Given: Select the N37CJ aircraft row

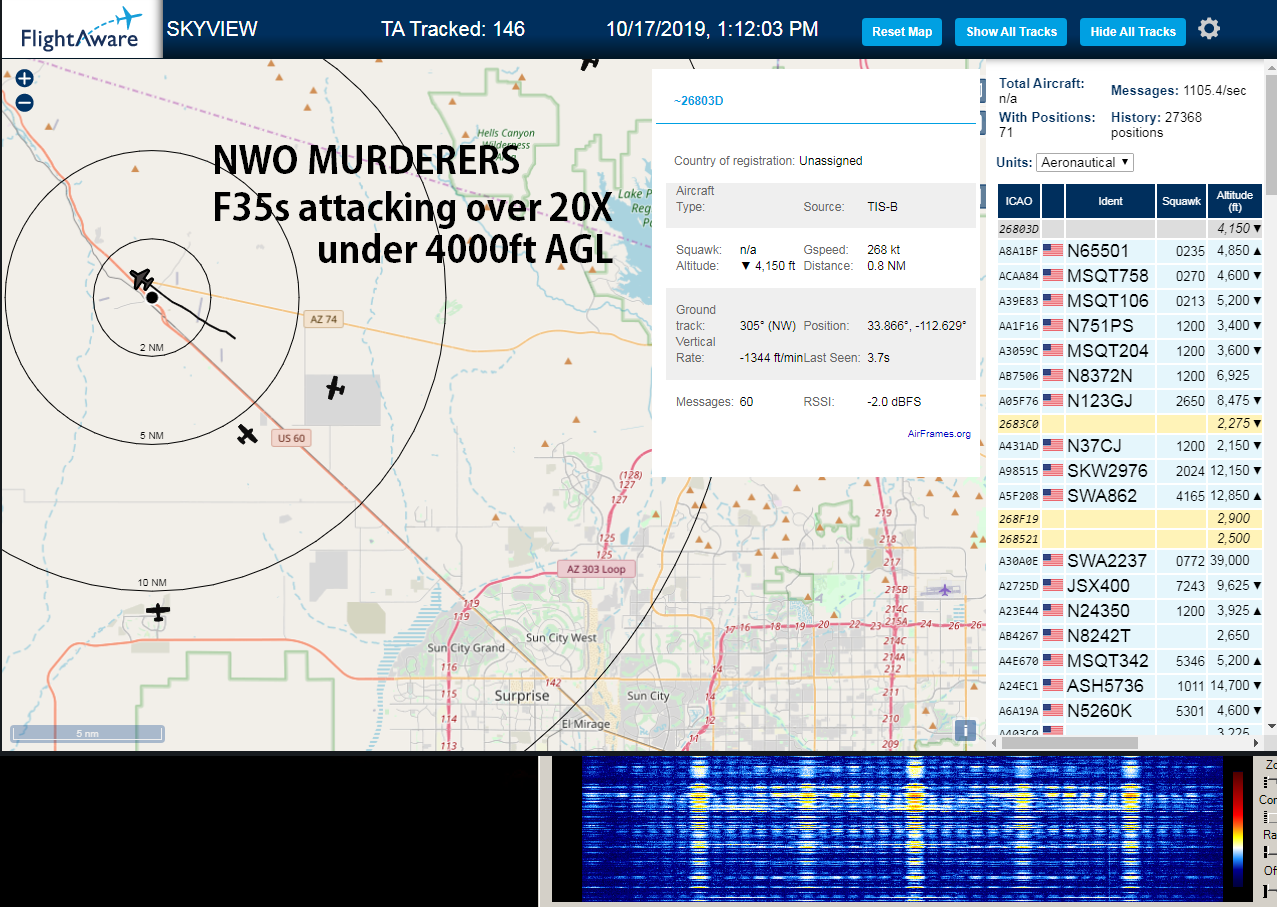Looking at the screenshot, I should click(x=1130, y=446).
